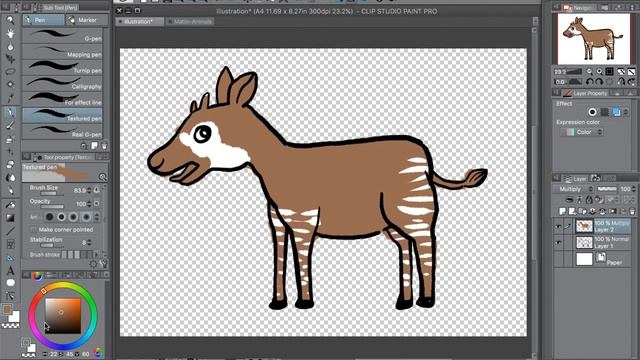The height and width of the screenshot is (360, 640).
Task: Click the delete layer trash icon
Action: click(x=632, y=211)
